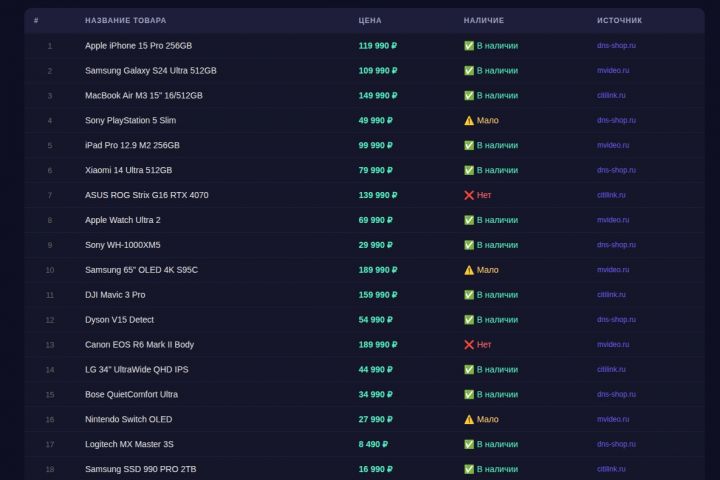Select the product name Canon EOS R6 Mark II Body
The height and width of the screenshot is (480, 720).
click(x=139, y=344)
